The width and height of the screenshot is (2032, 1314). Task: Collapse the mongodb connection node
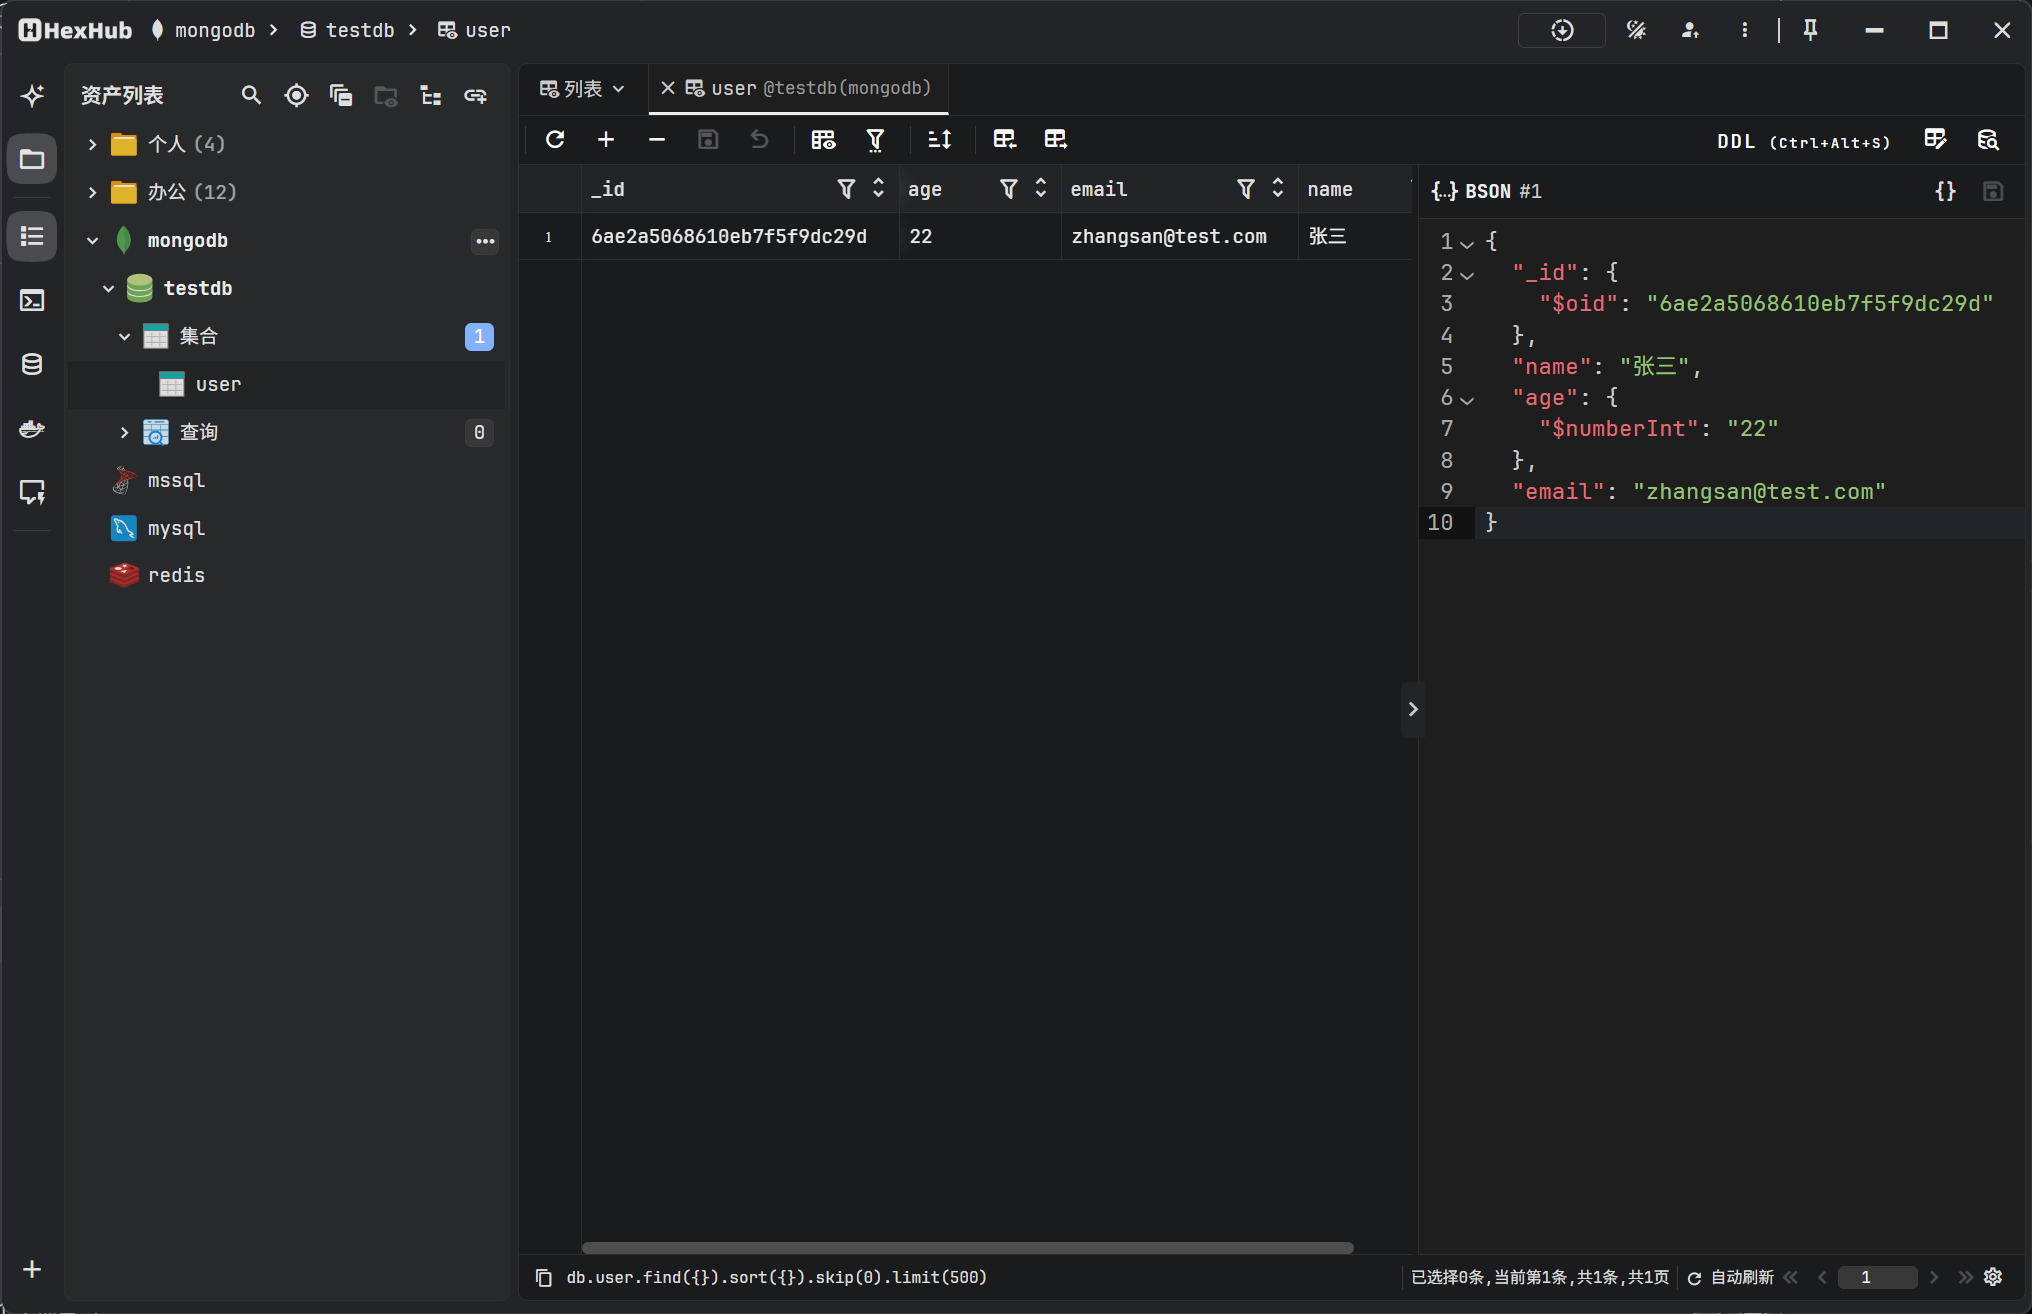[92, 240]
